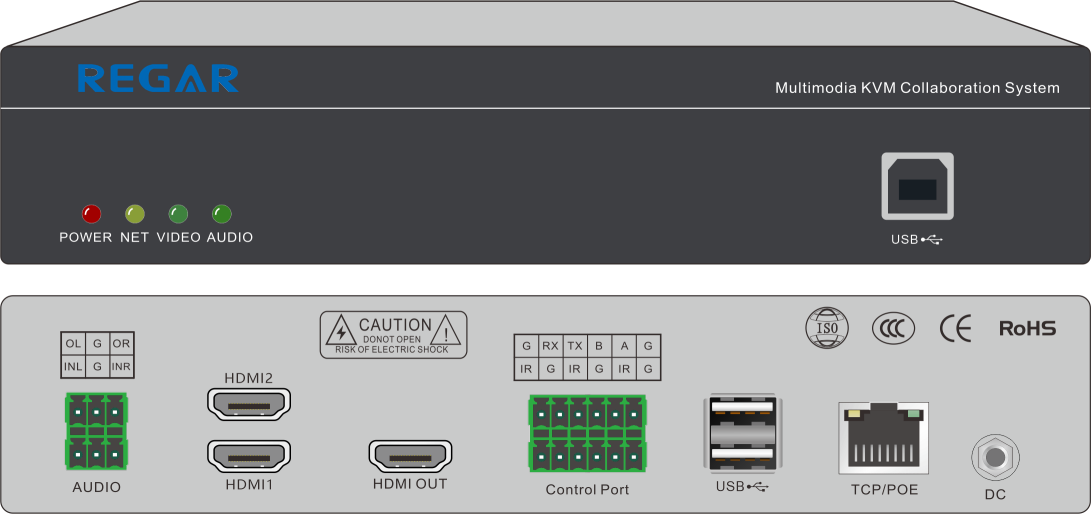Click the round DC power jack

995,458
